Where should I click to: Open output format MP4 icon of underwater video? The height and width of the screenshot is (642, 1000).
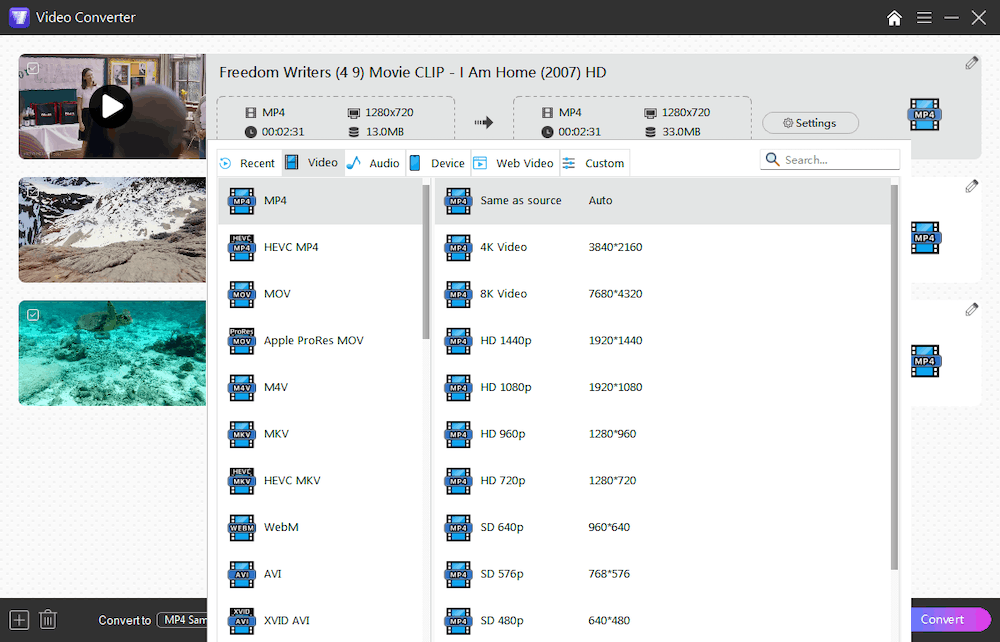click(x=925, y=361)
